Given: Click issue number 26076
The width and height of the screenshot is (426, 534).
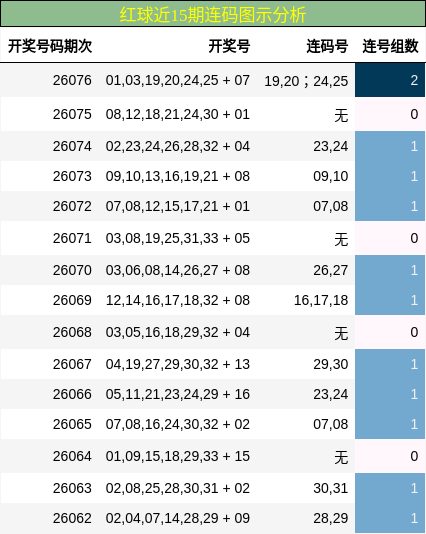Looking at the screenshot, I should pos(72,80).
